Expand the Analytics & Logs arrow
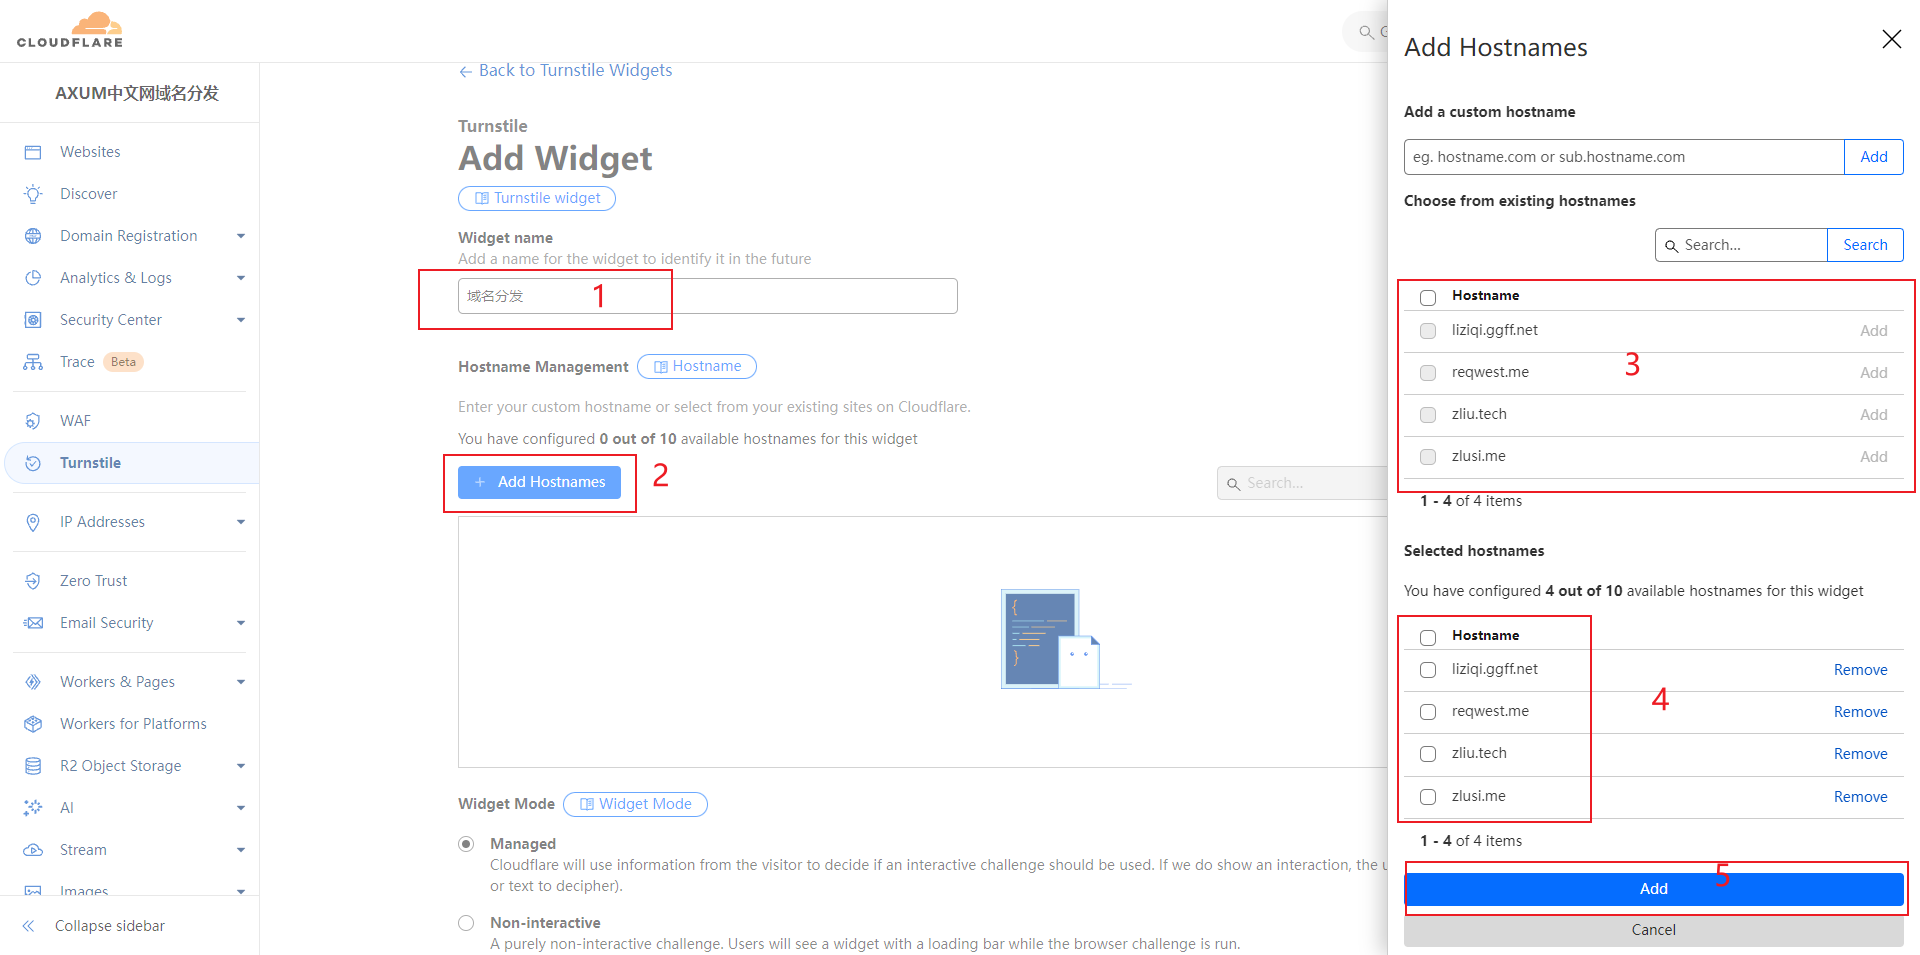The height and width of the screenshot is (955, 1920). (241, 278)
